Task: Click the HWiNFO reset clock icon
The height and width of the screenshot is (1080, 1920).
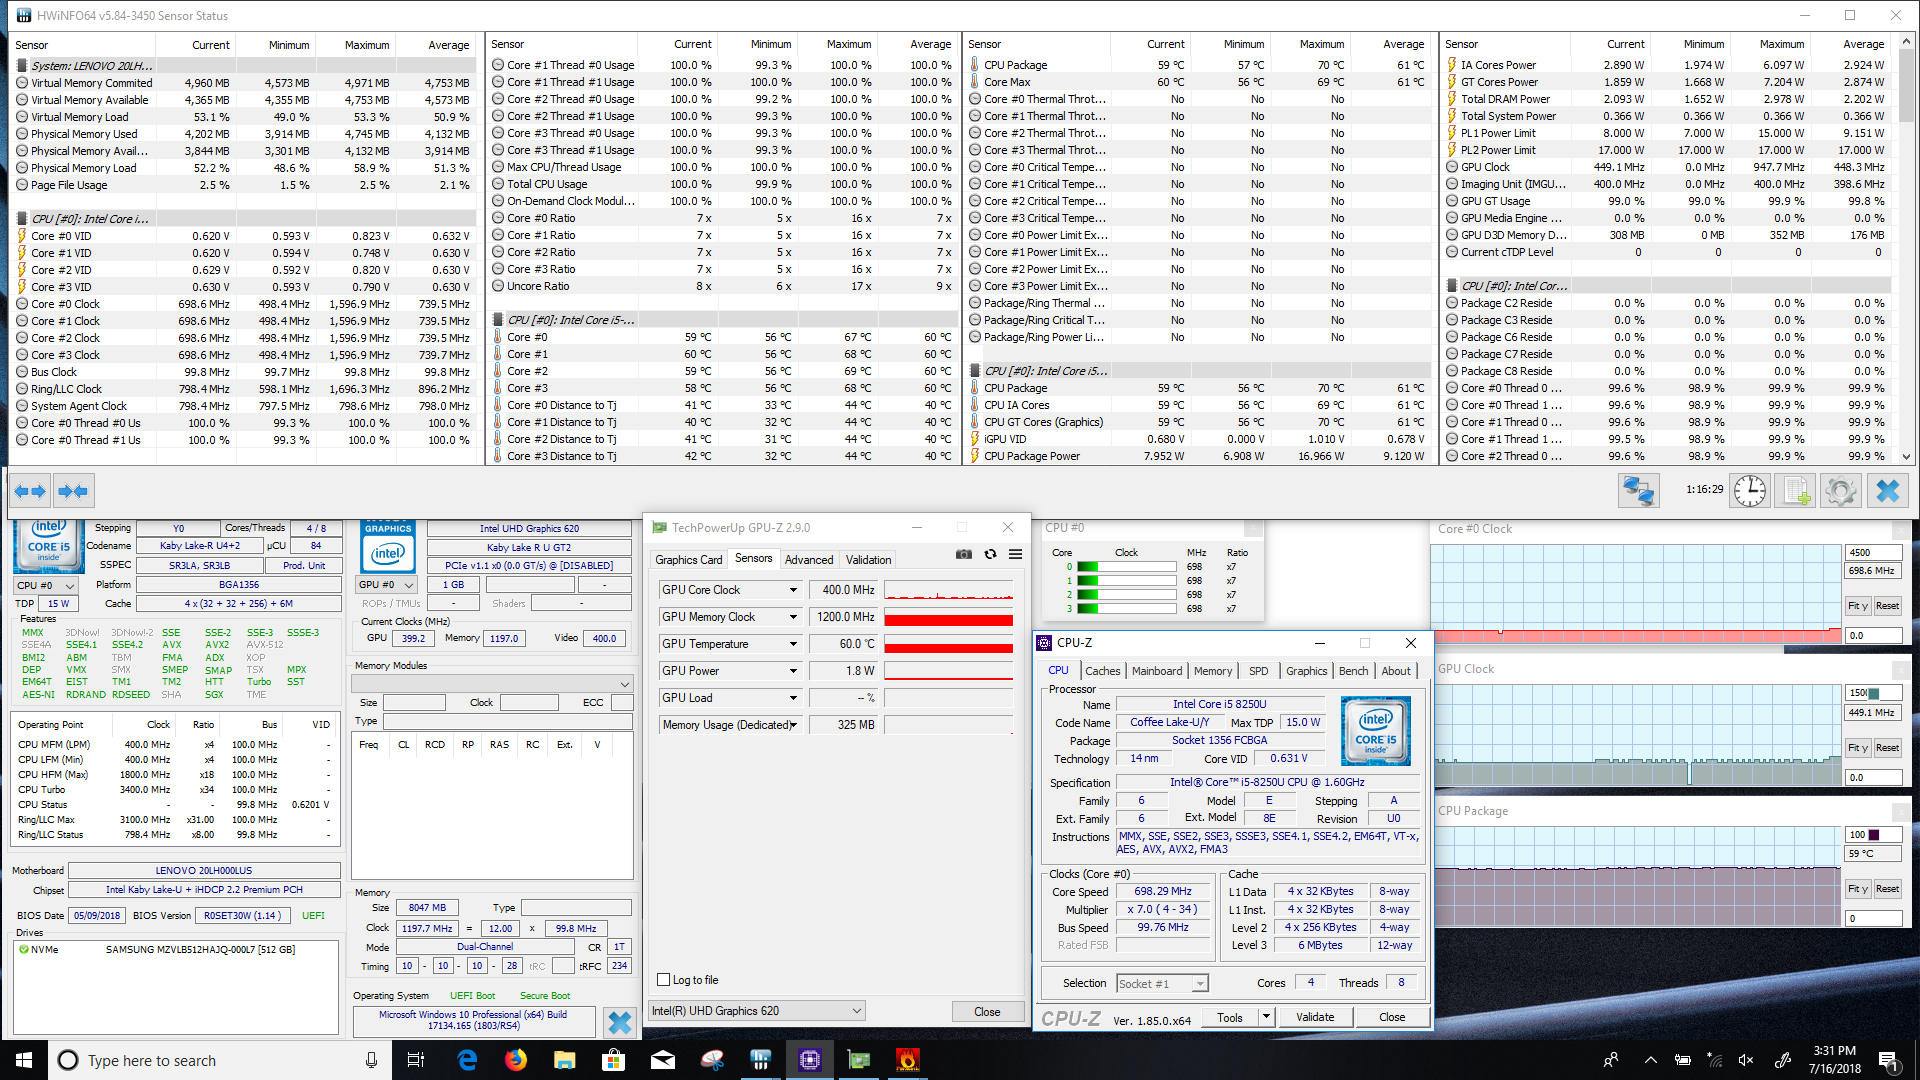Action: 1749,490
